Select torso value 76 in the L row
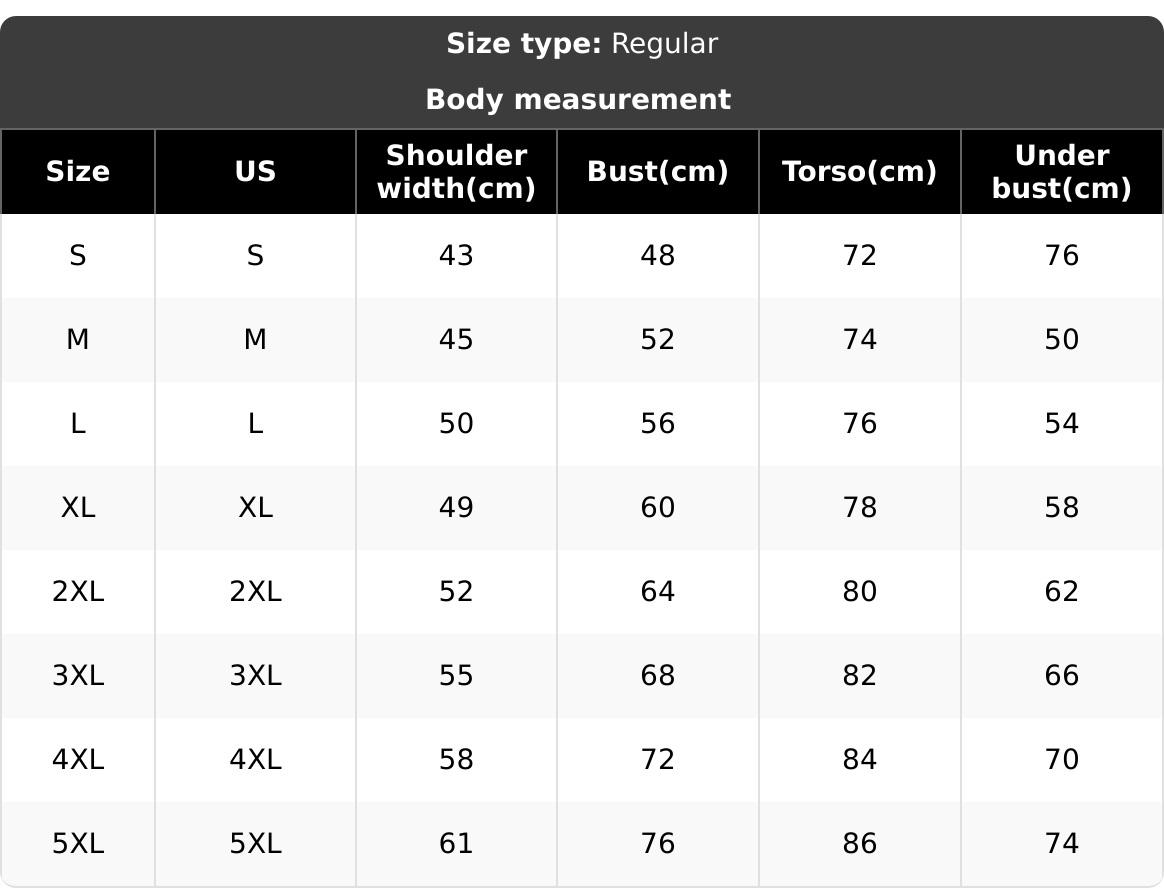 (x=860, y=424)
